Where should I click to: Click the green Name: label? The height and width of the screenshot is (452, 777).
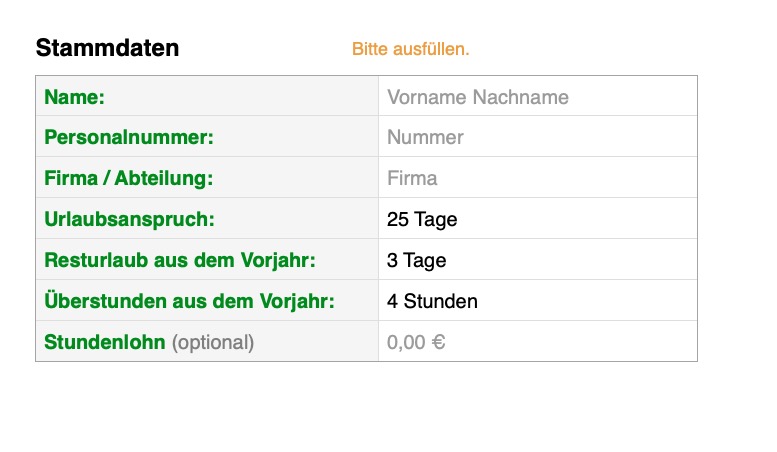(x=75, y=97)
